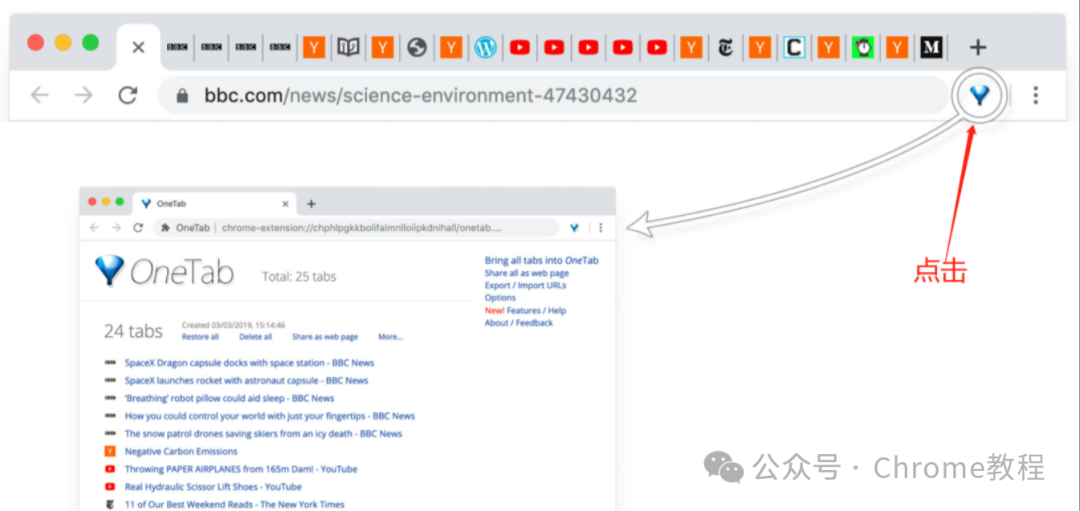Click the 'Total: 25 tabs' text
This screenshot has height=511, width=1080.
(299, 277)
